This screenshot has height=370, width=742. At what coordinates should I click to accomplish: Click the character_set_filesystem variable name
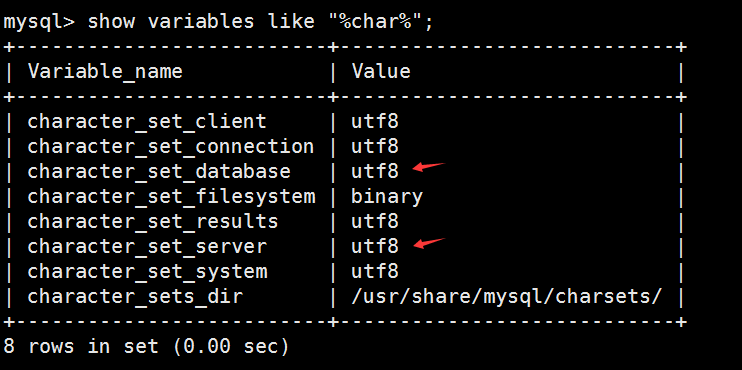[x=171, y=196]
